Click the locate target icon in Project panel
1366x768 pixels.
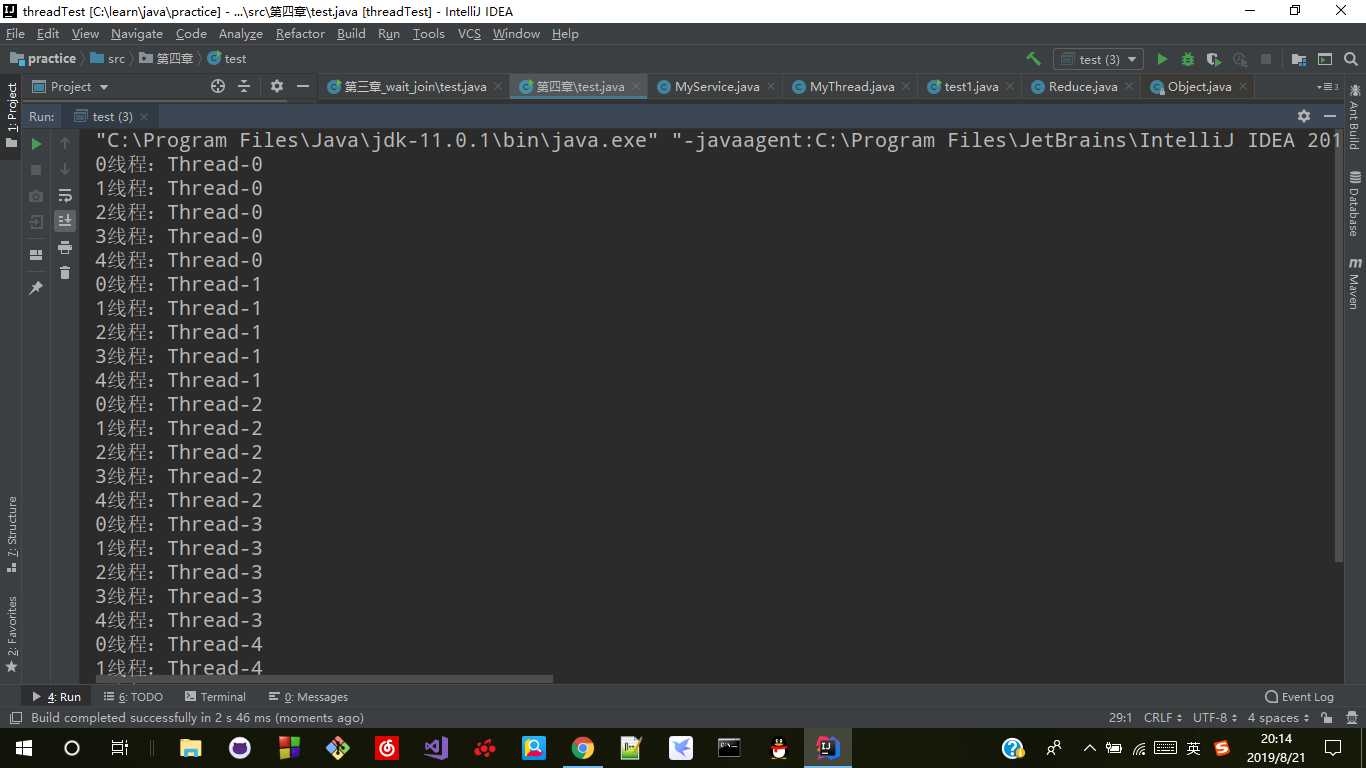218,87
